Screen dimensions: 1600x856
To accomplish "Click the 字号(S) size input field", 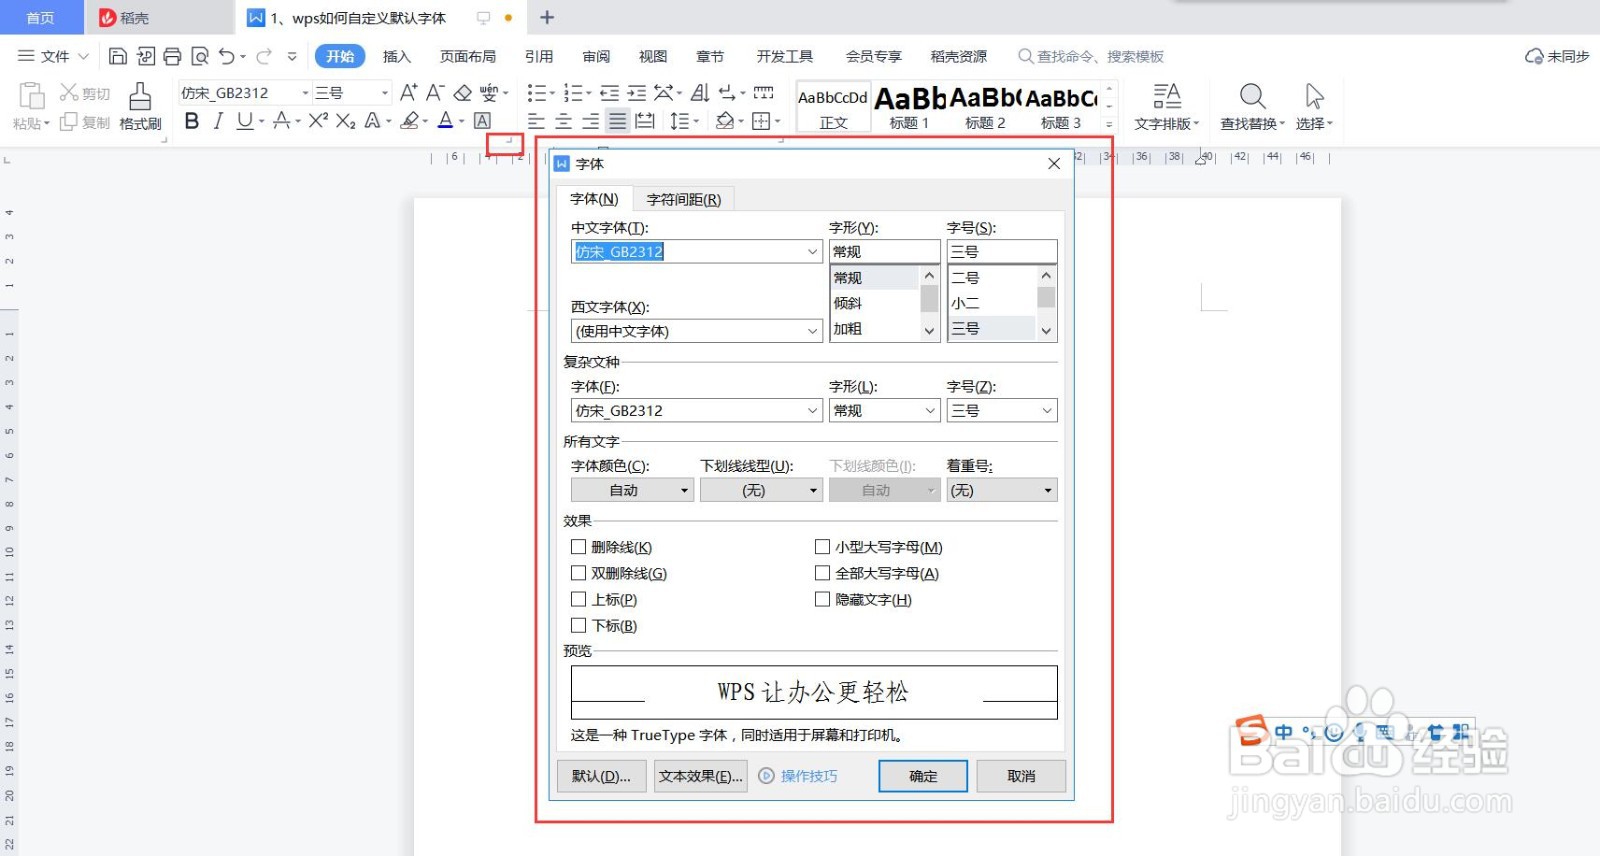I will coord(1002,252).
